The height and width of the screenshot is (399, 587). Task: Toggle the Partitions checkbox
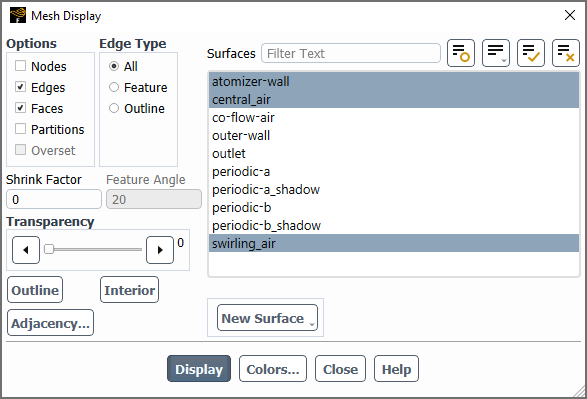pyautogui.click(x=20, y=129)
